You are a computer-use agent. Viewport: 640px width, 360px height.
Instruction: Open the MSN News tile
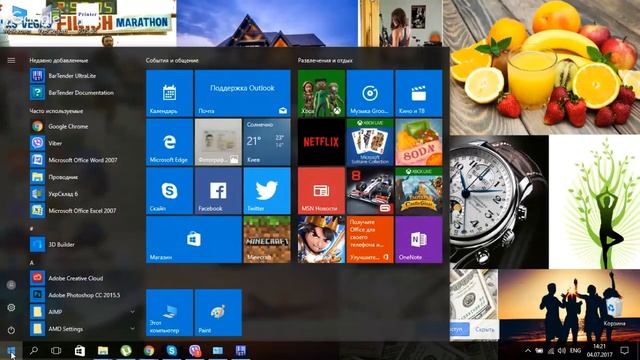(x=321, y=191)
